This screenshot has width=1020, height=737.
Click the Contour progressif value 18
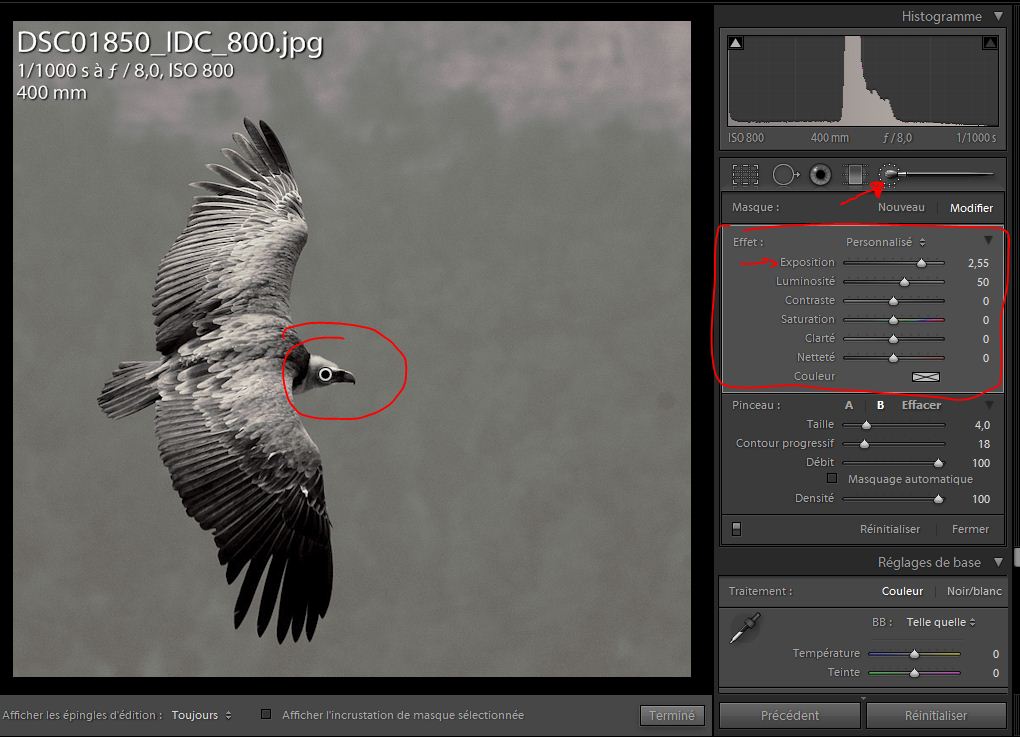click(984, 444)
